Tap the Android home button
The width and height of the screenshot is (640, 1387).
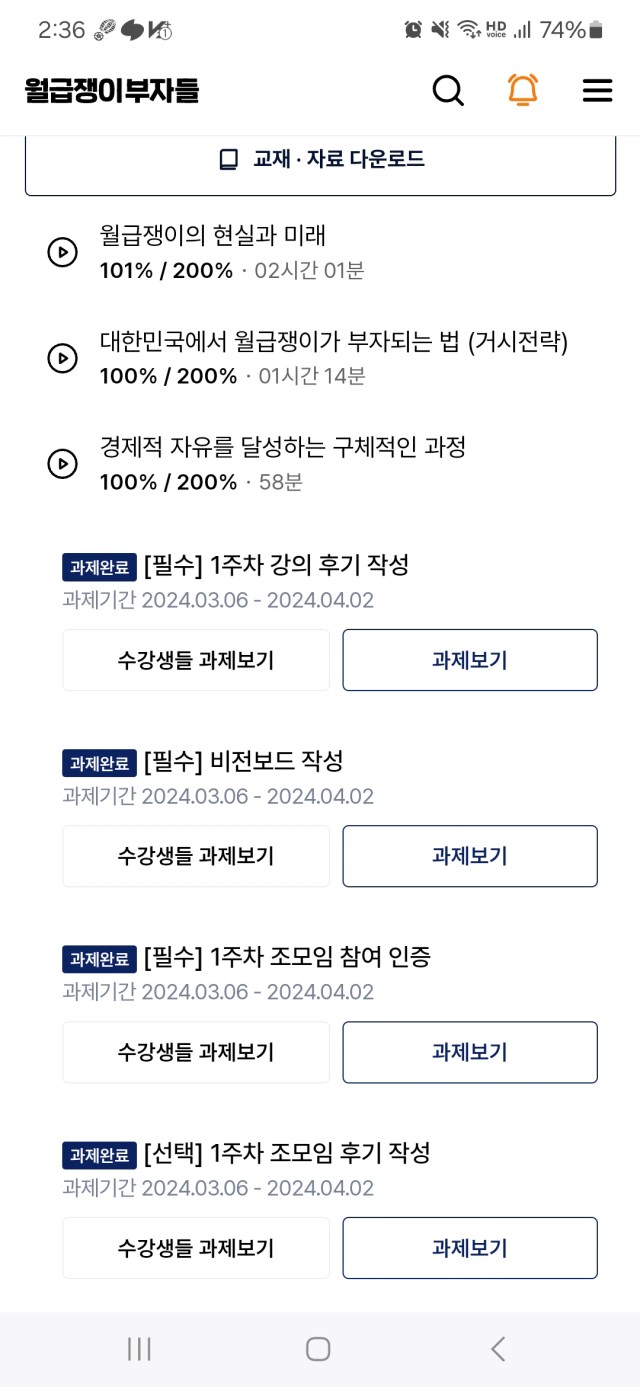pos(318,1349)
